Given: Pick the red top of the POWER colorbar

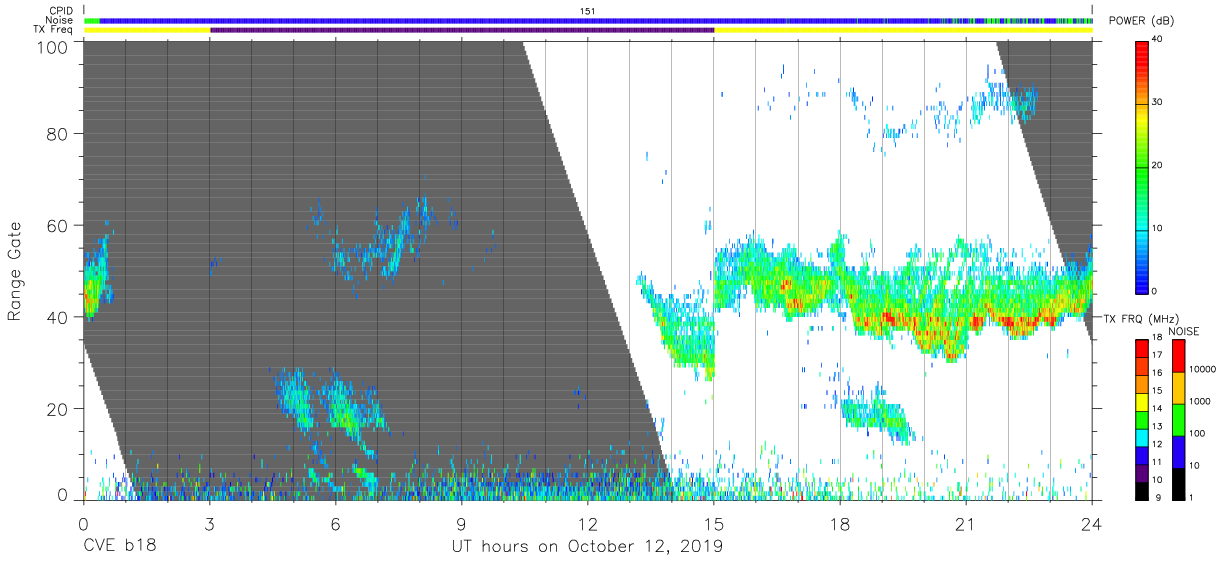Looking at the screenshot, I should pos(1142,50).
